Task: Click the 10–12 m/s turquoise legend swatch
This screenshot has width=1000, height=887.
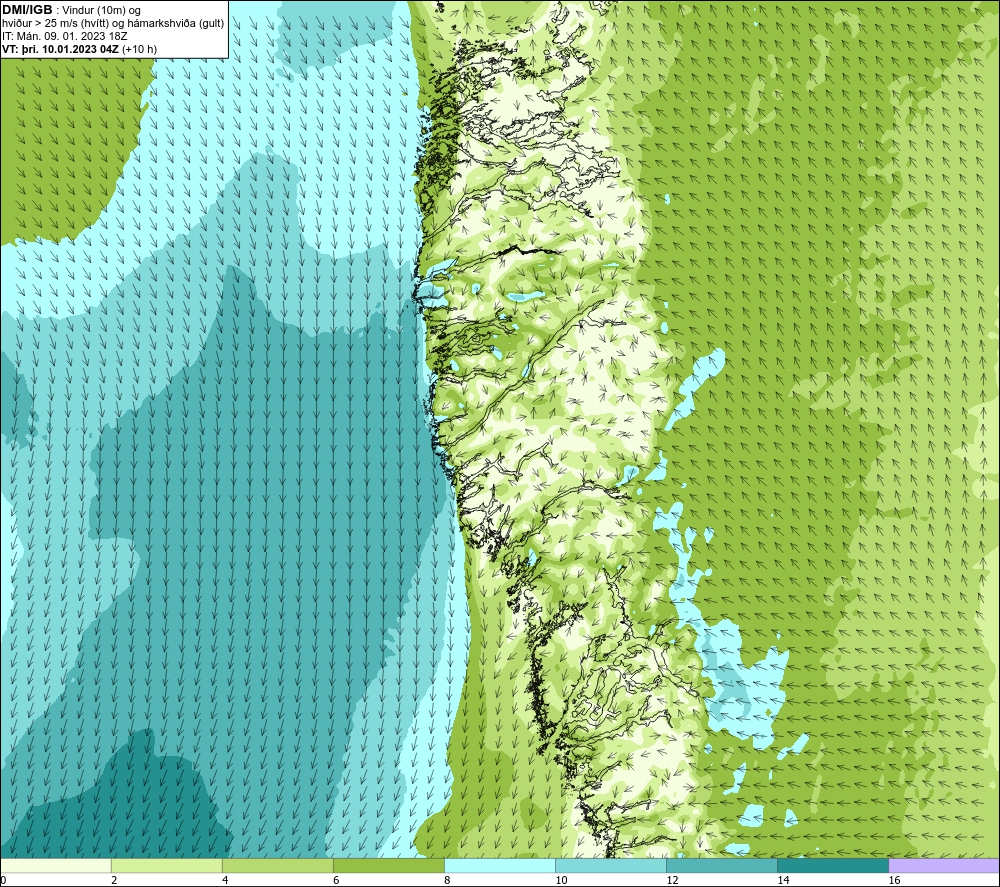Action: (x=611, y=865)
